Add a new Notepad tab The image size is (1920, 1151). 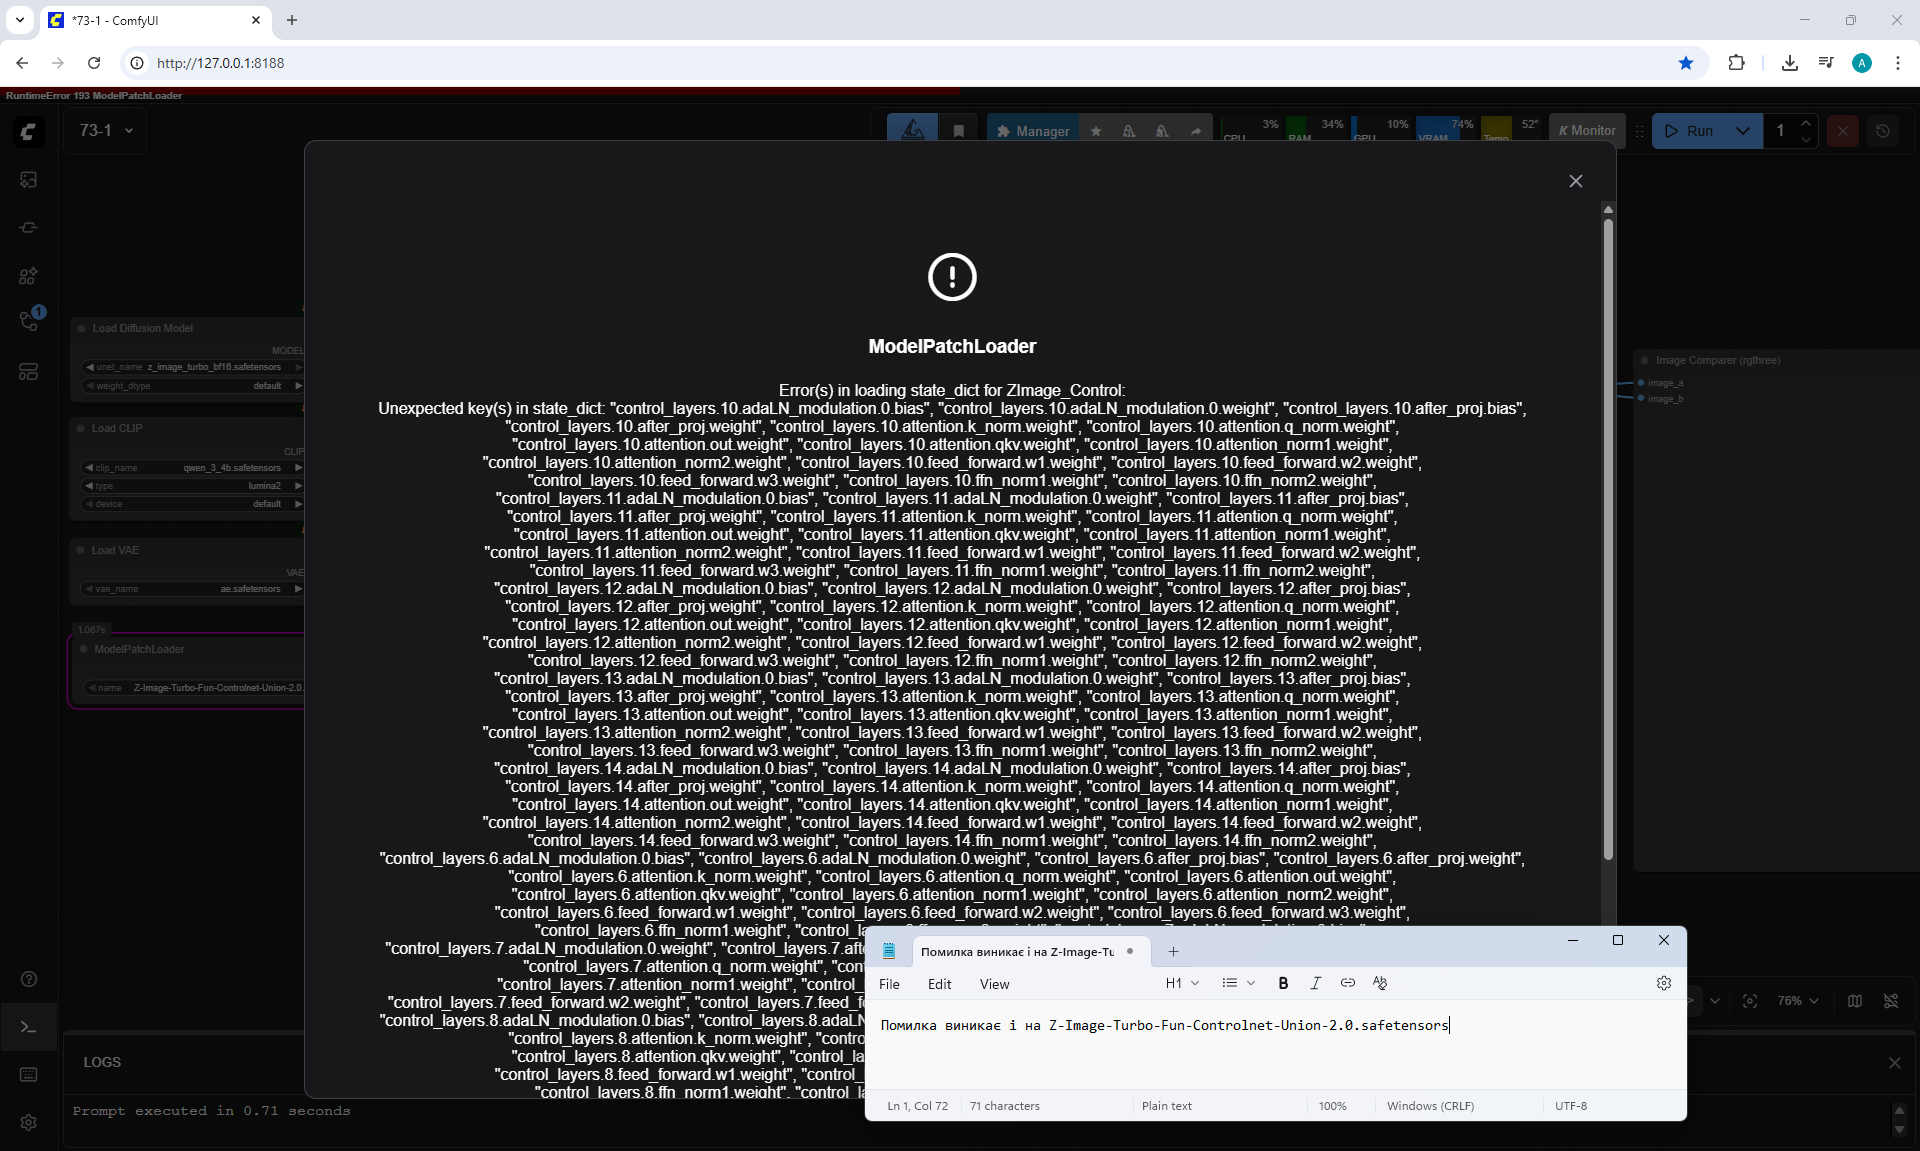1173,952
